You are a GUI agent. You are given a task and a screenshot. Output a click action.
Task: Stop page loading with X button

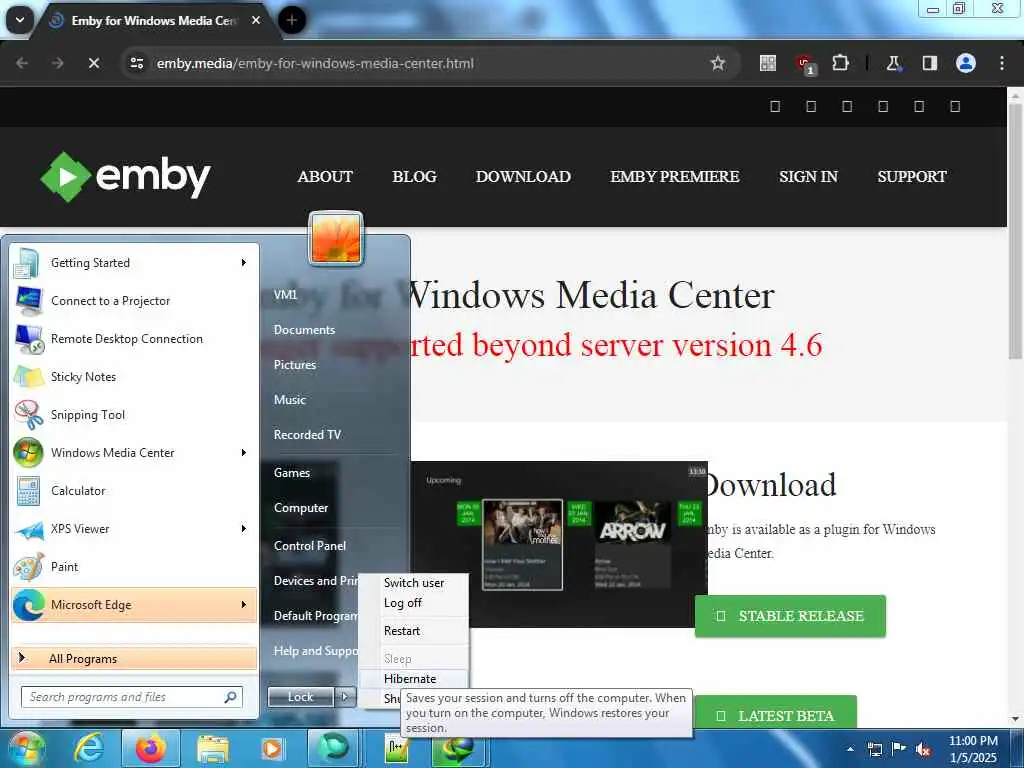(x=93, y=63)
